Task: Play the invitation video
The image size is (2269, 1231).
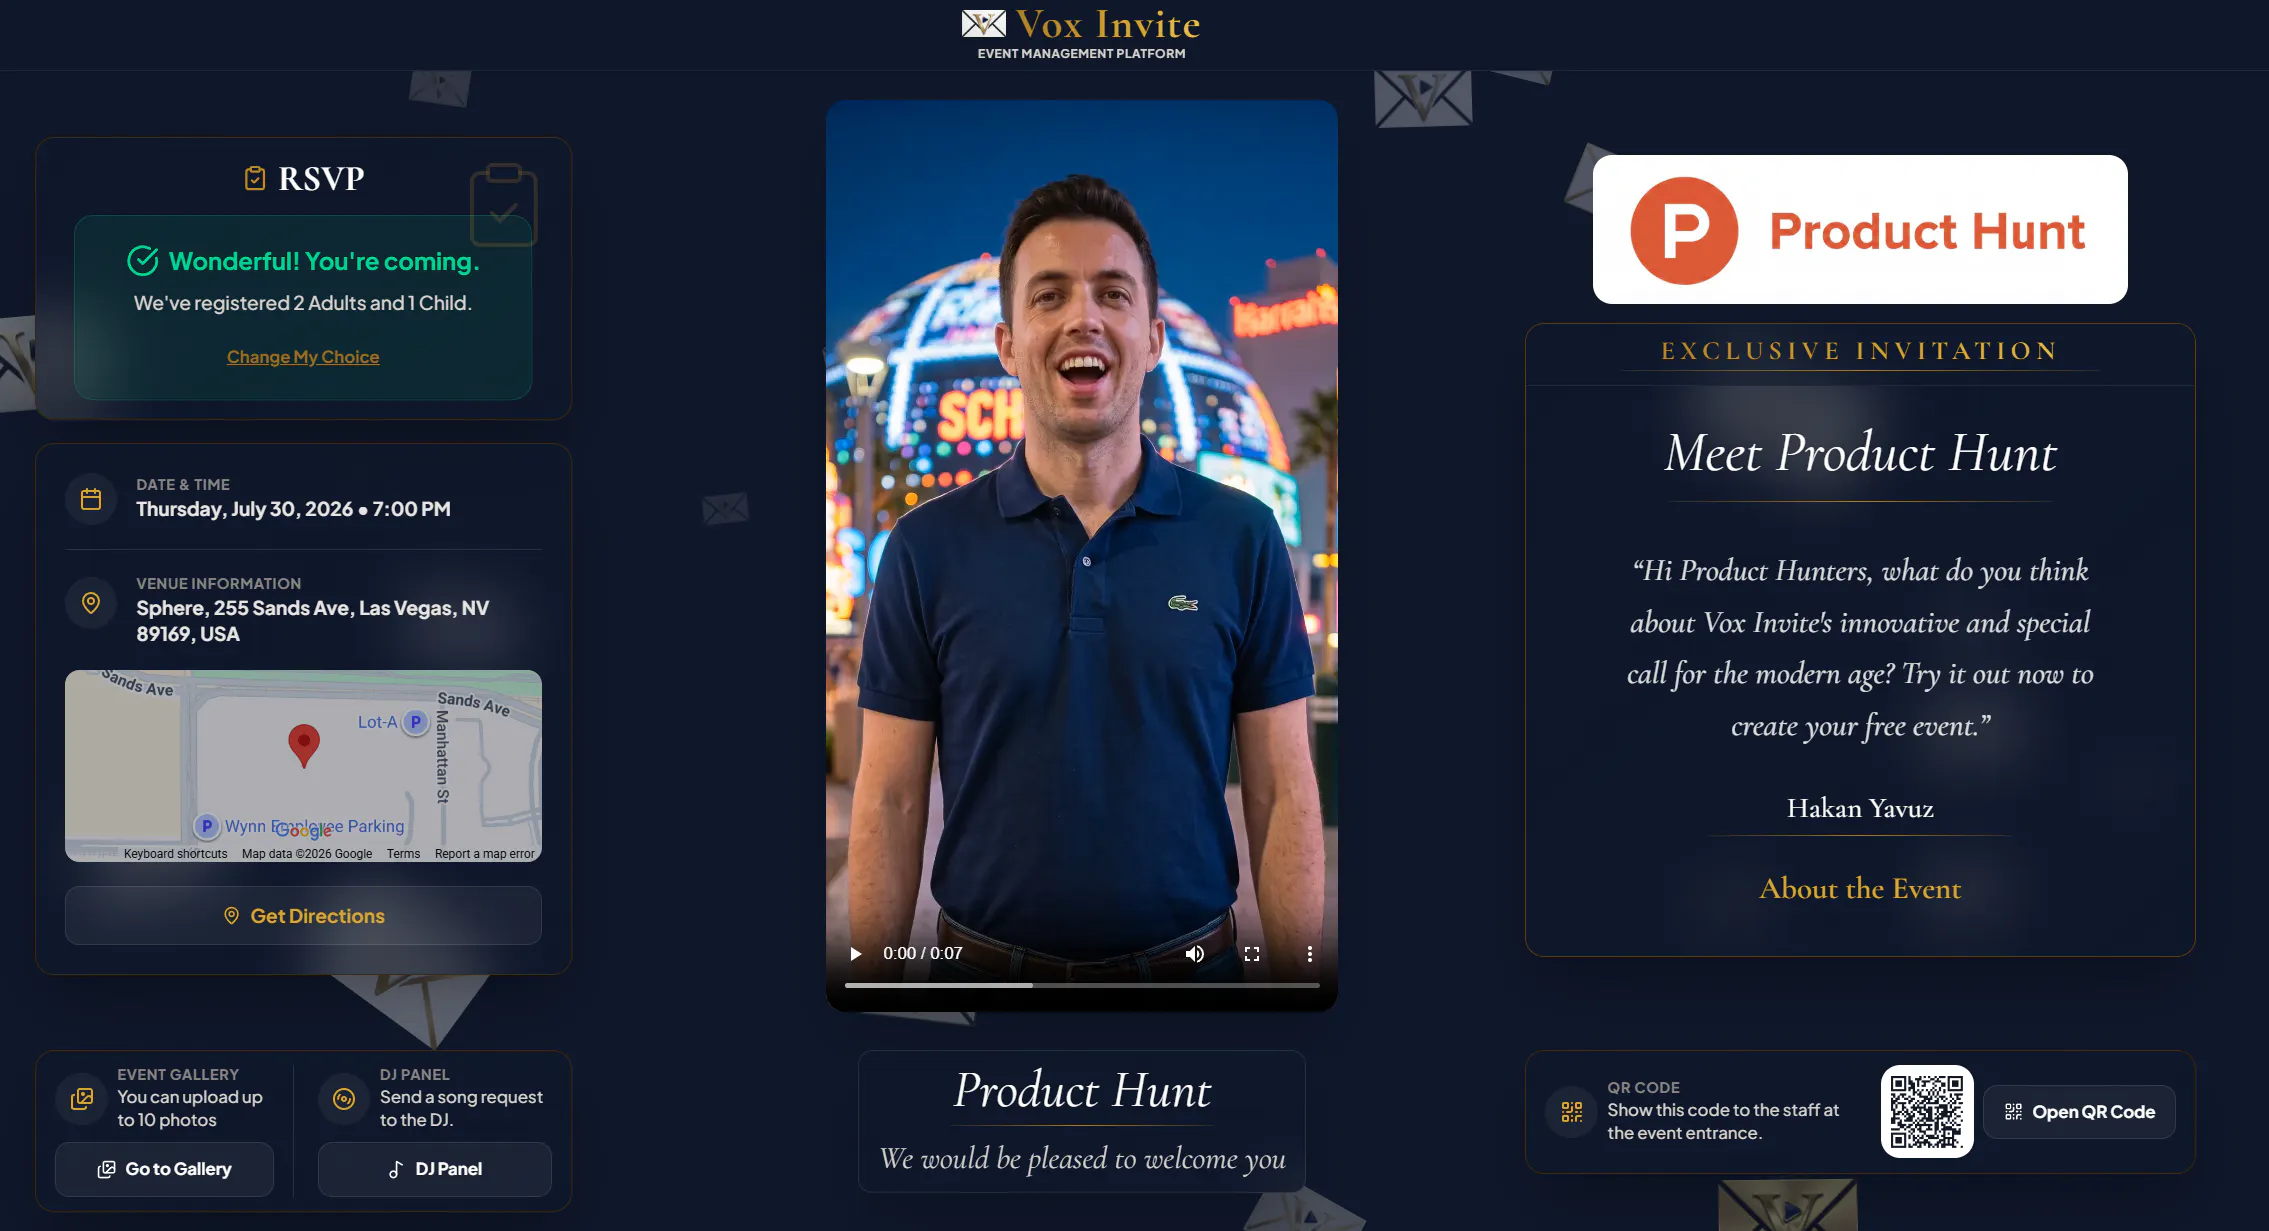Action: [855, 954]
